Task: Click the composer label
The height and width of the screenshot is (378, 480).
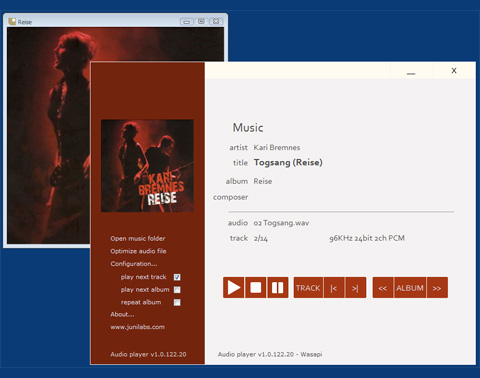Action: click(231, 197)
